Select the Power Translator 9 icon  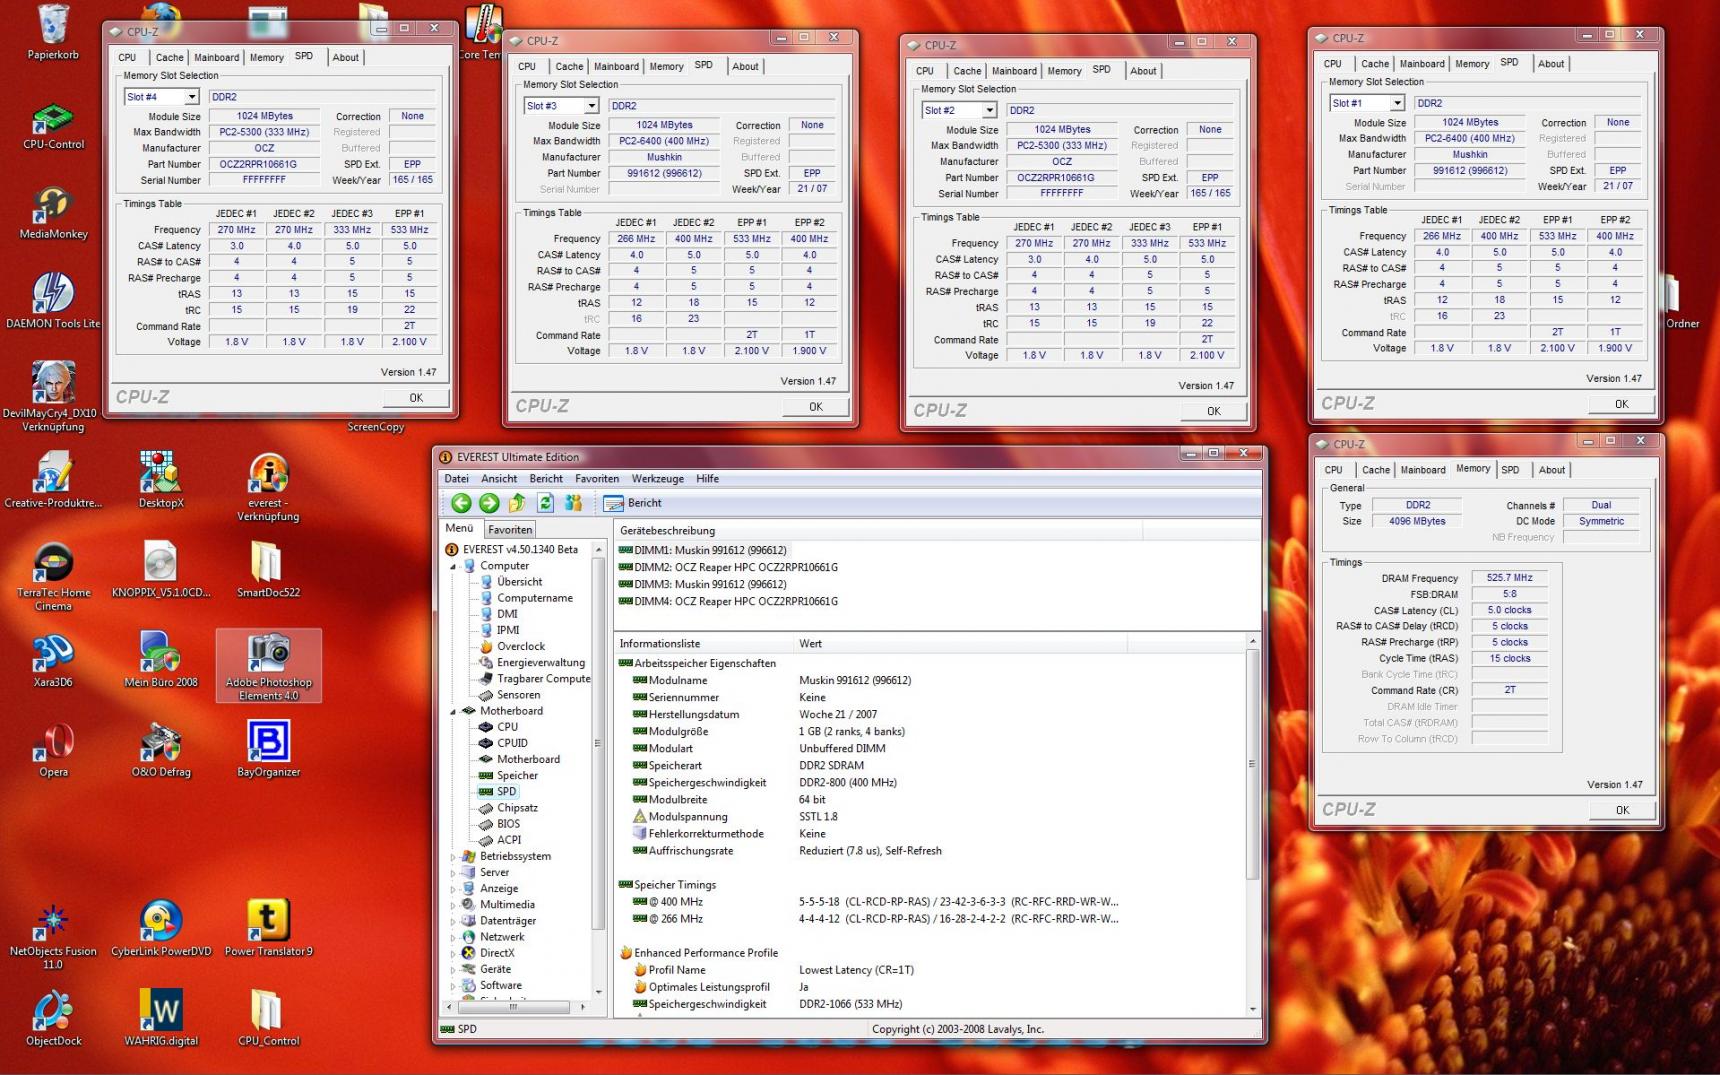[x=268, y=929]
